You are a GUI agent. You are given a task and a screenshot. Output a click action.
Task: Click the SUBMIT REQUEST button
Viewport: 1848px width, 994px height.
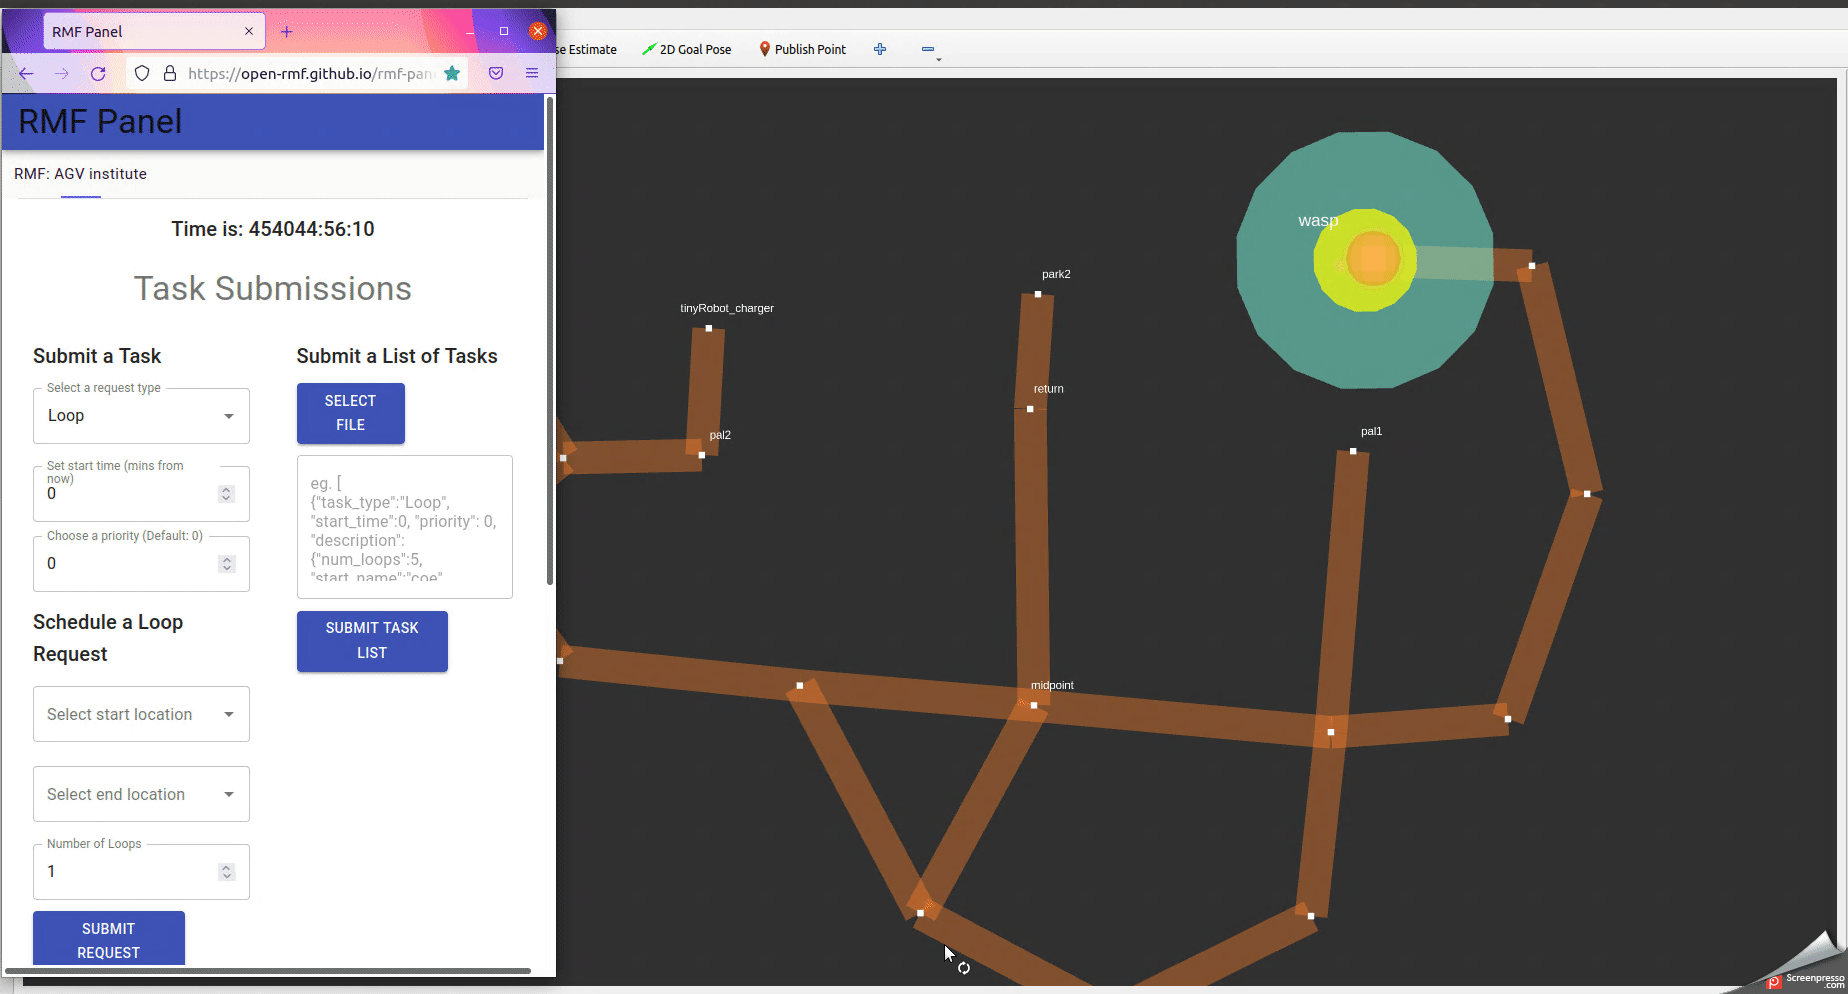pyautogui.click(x=109, y=939)
